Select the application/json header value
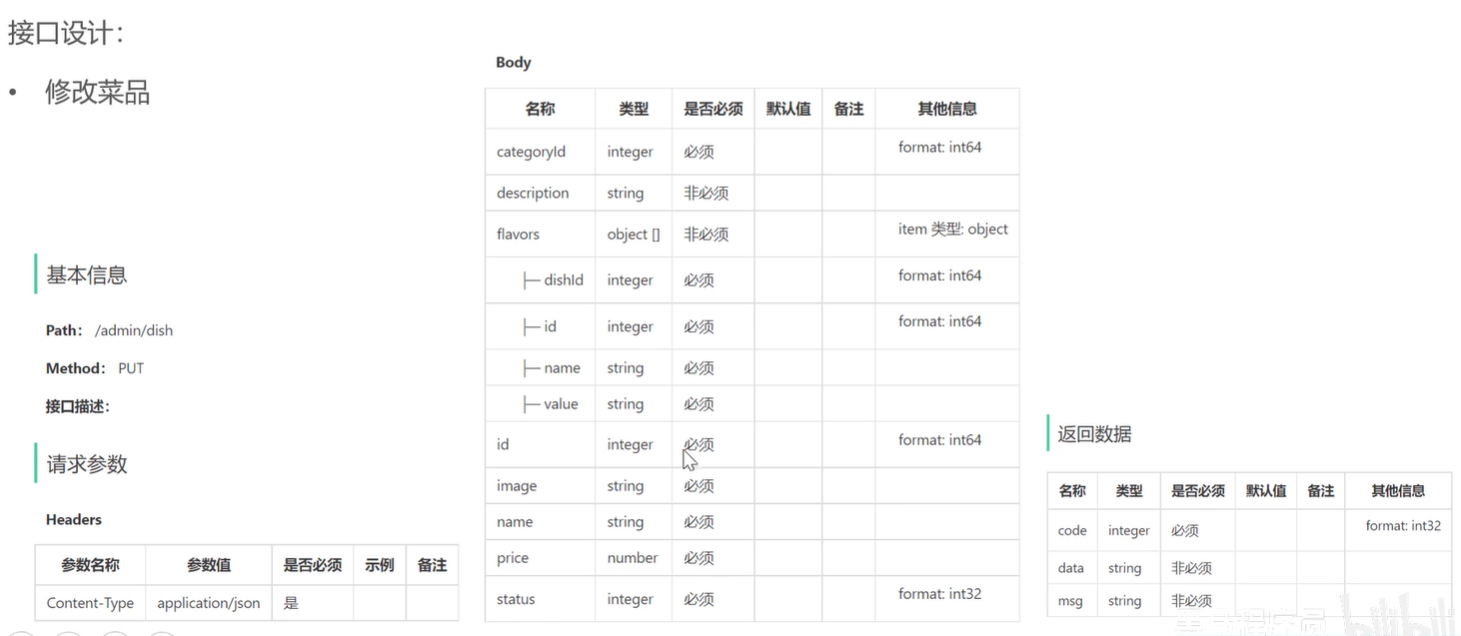Image resolution: width=1461 pixels, height=636 pixels. coord(208,603)
